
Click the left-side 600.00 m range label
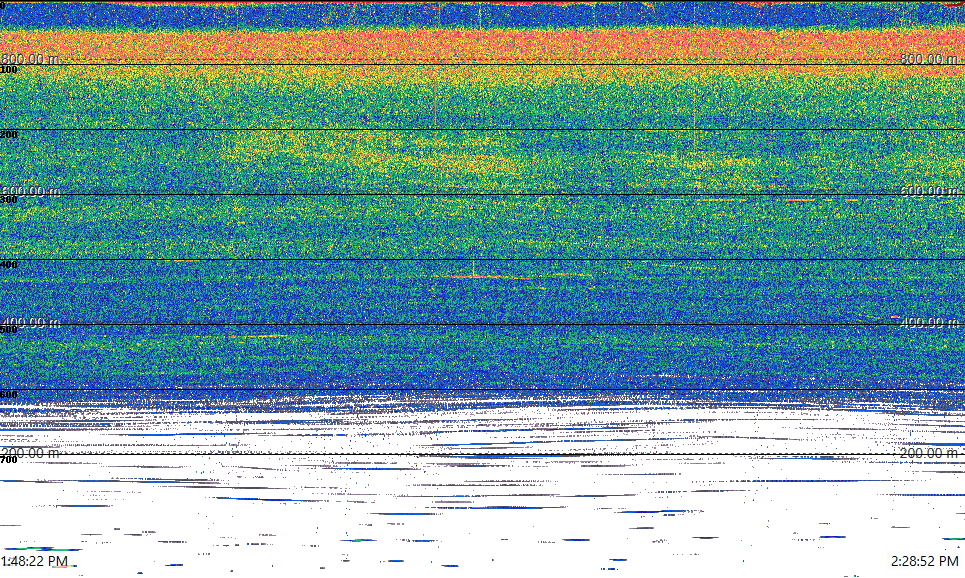click(x=31, y=191)
